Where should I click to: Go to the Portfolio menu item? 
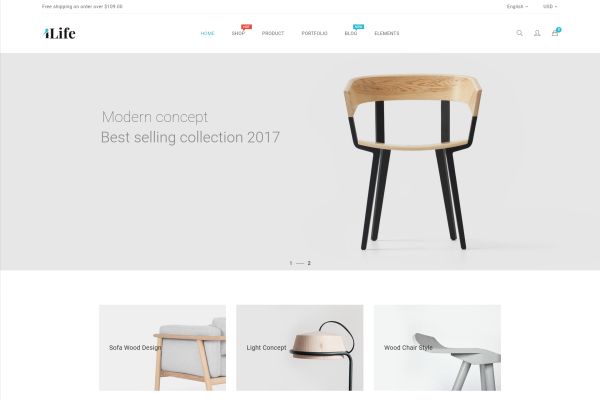point(315,33)
